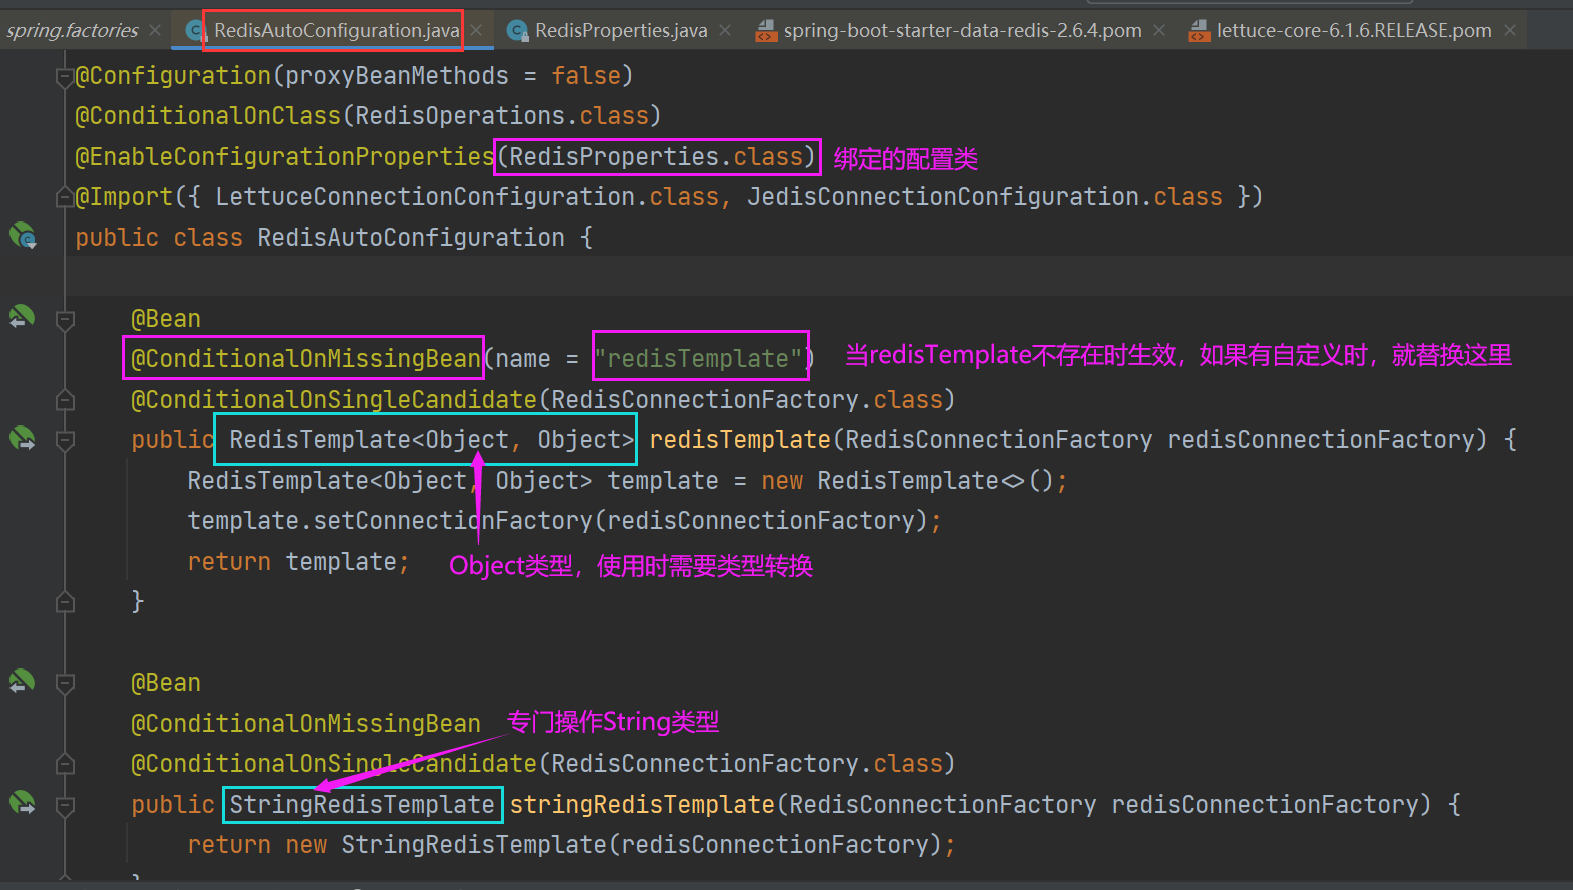Click JedisConnectionConfiguration.class in @Import
The image size is (1573, 890).
(985, 197)
